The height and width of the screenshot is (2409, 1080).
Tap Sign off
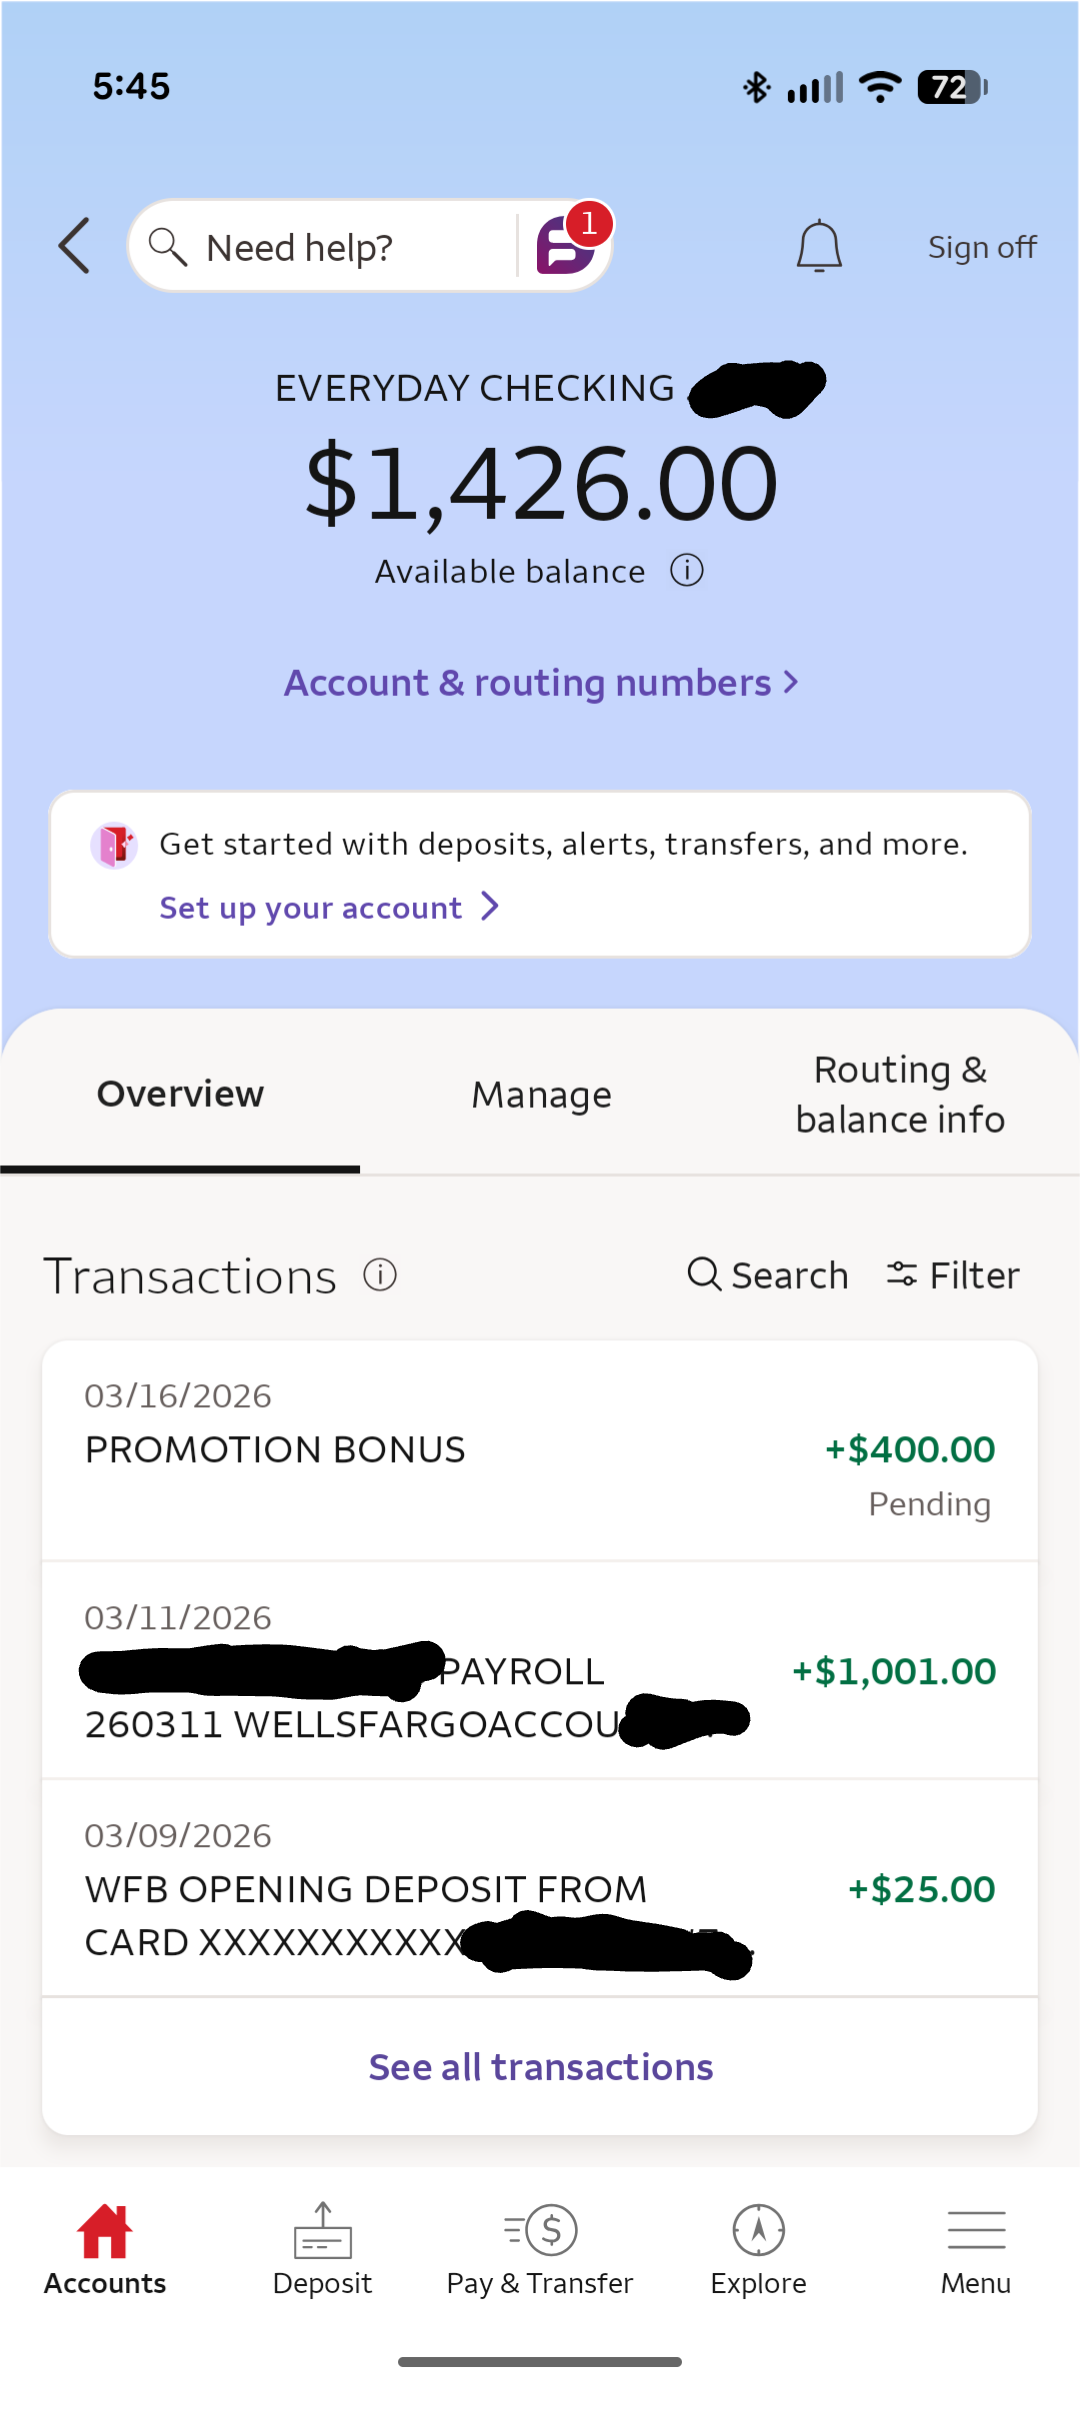[982, 247]
